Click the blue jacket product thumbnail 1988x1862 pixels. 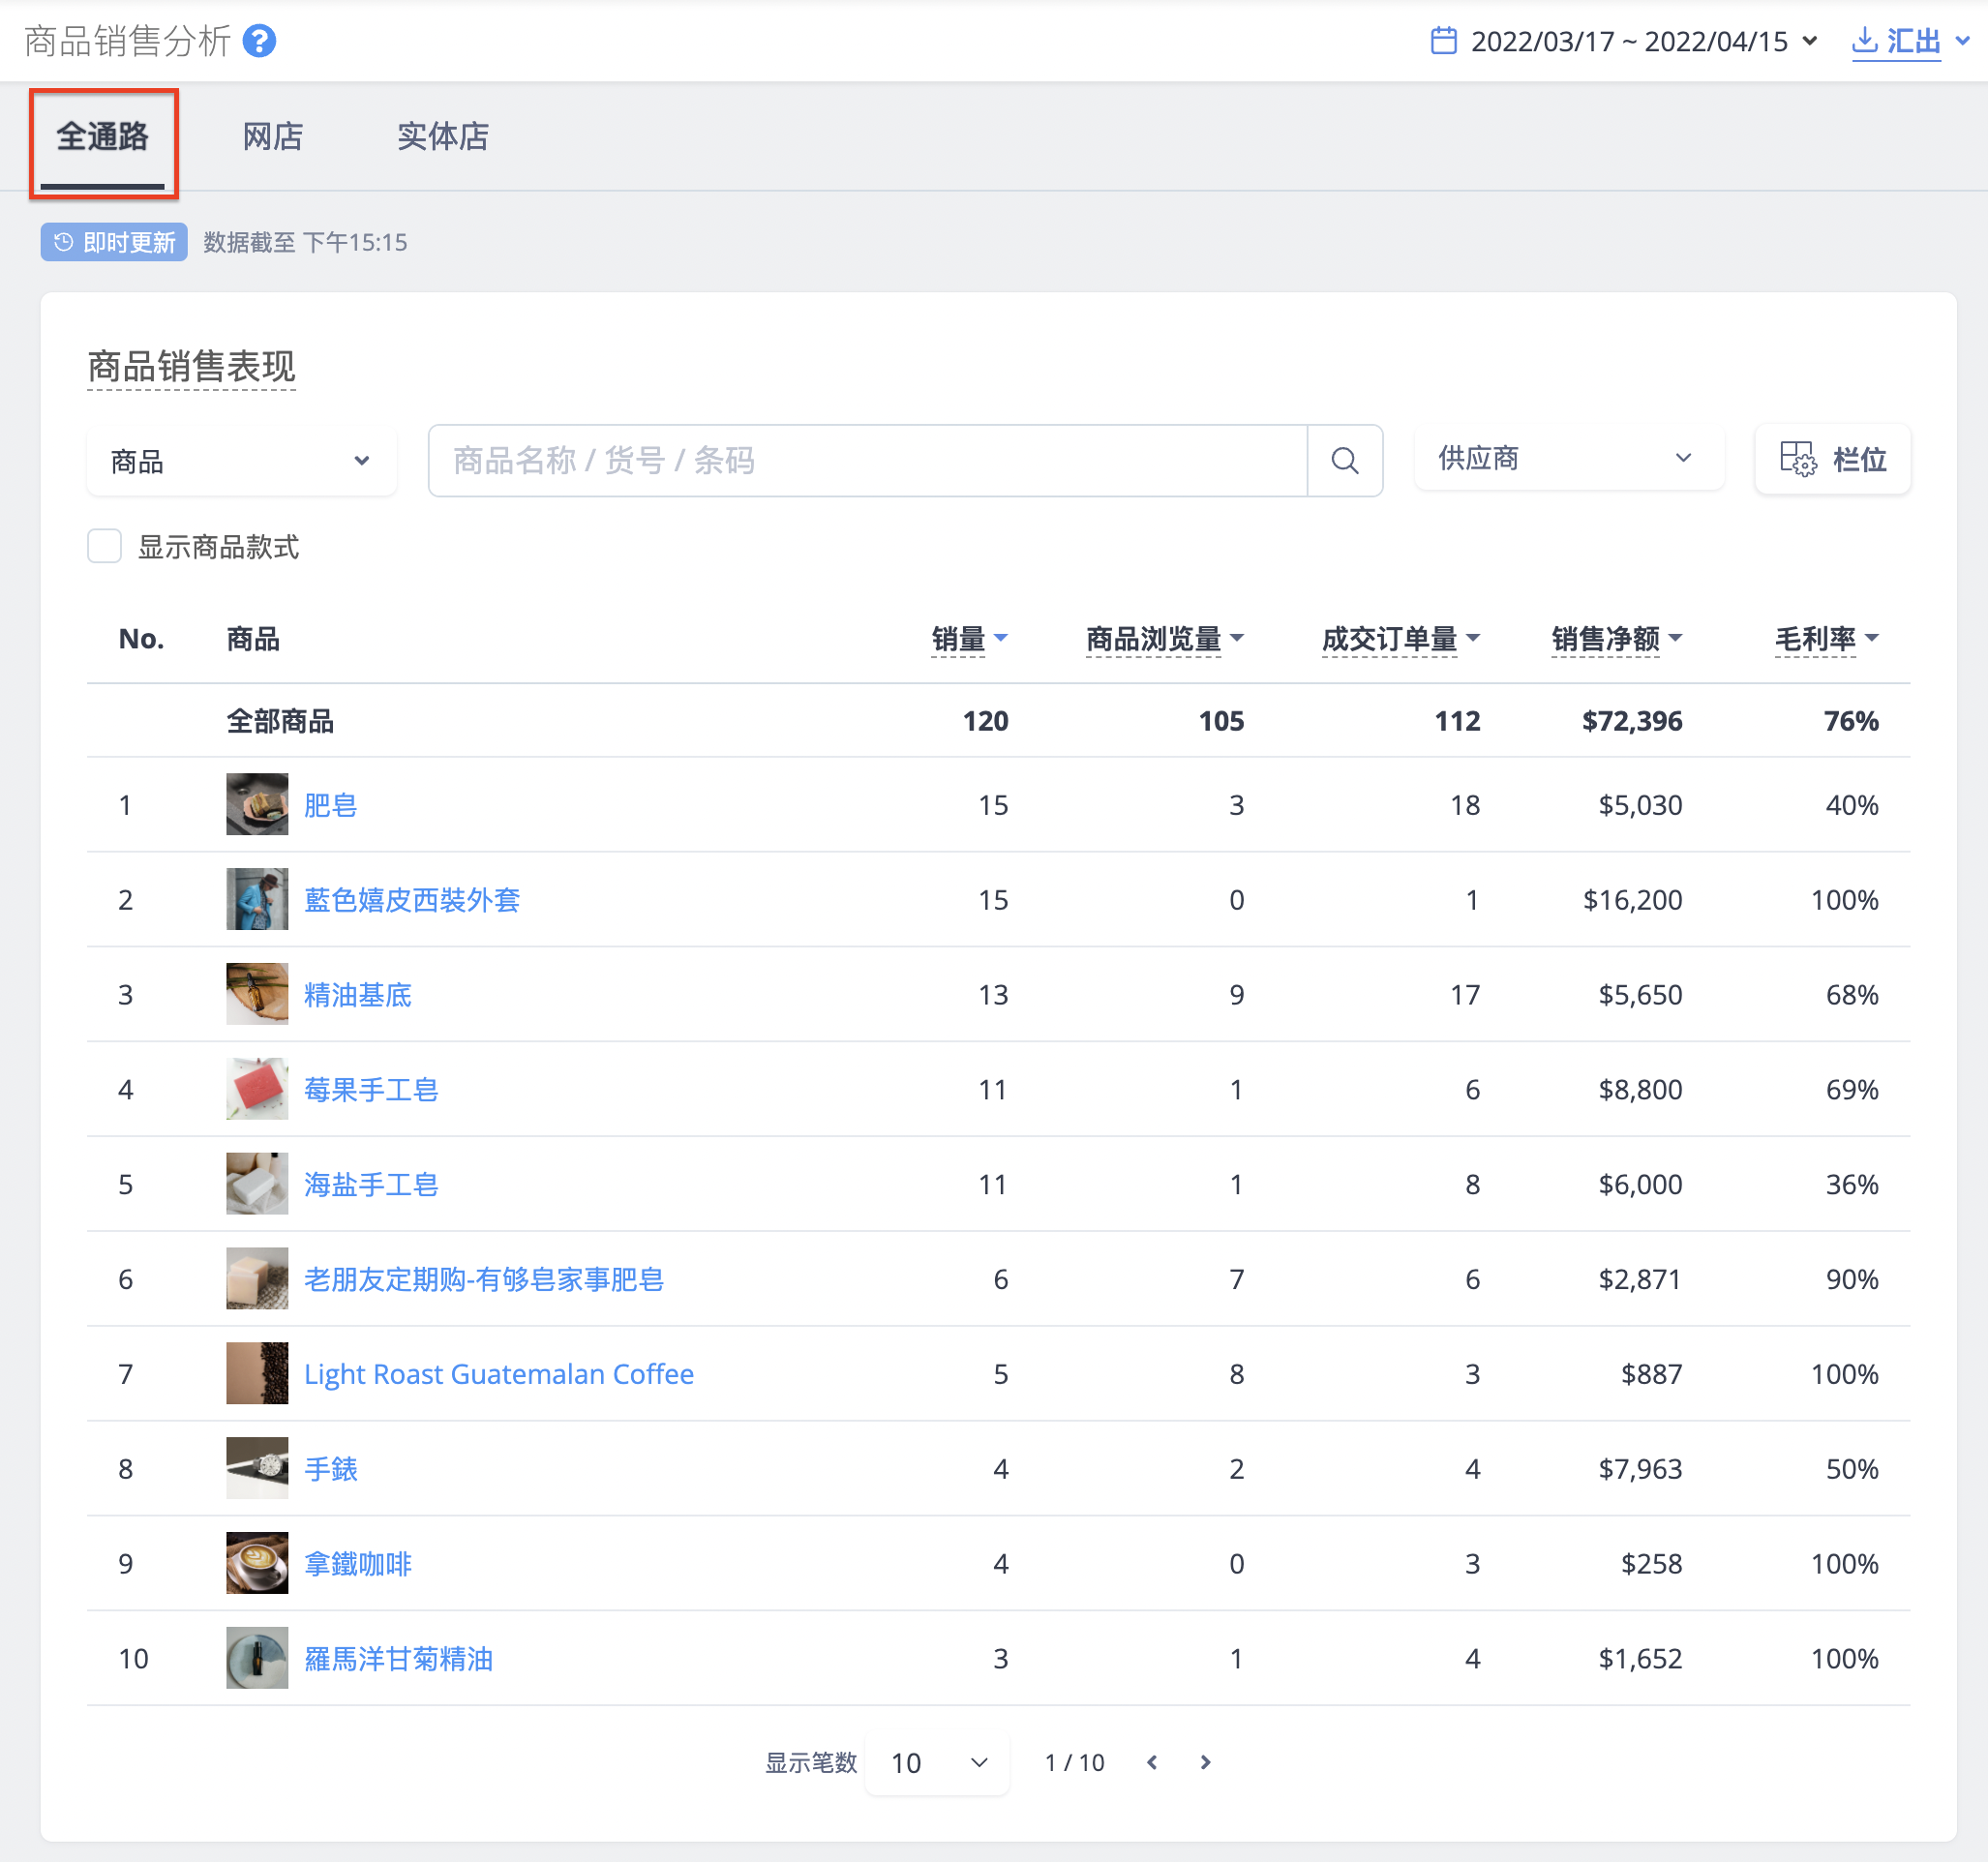click(x=257, y=899)
